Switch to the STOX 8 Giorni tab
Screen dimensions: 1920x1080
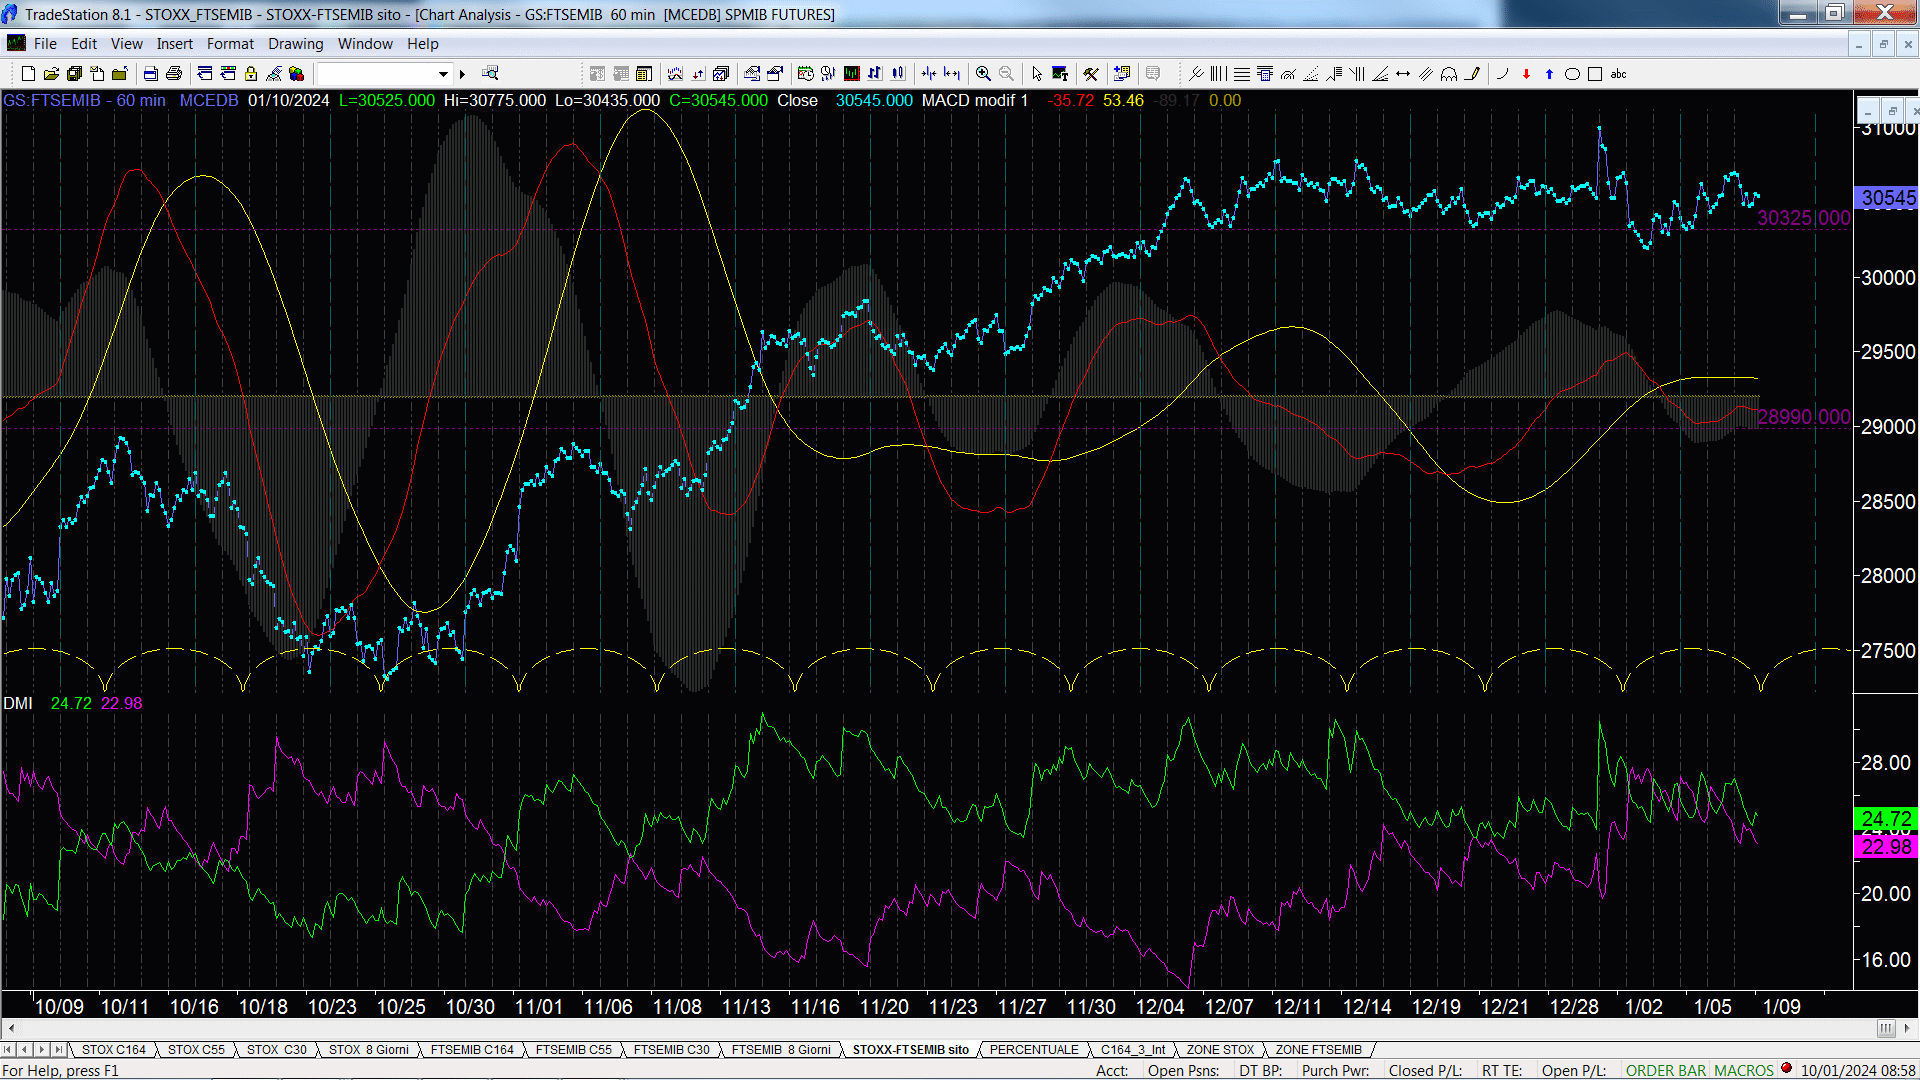368,1049
